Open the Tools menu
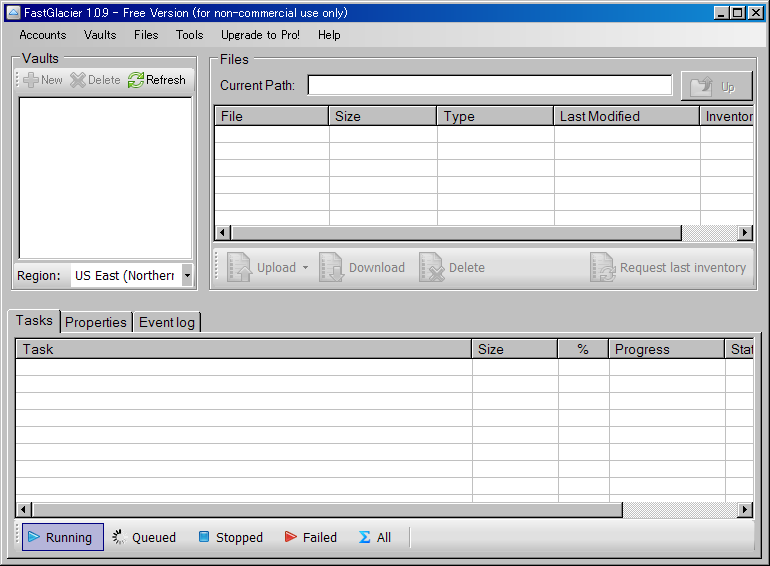 (x=189, y=35)
